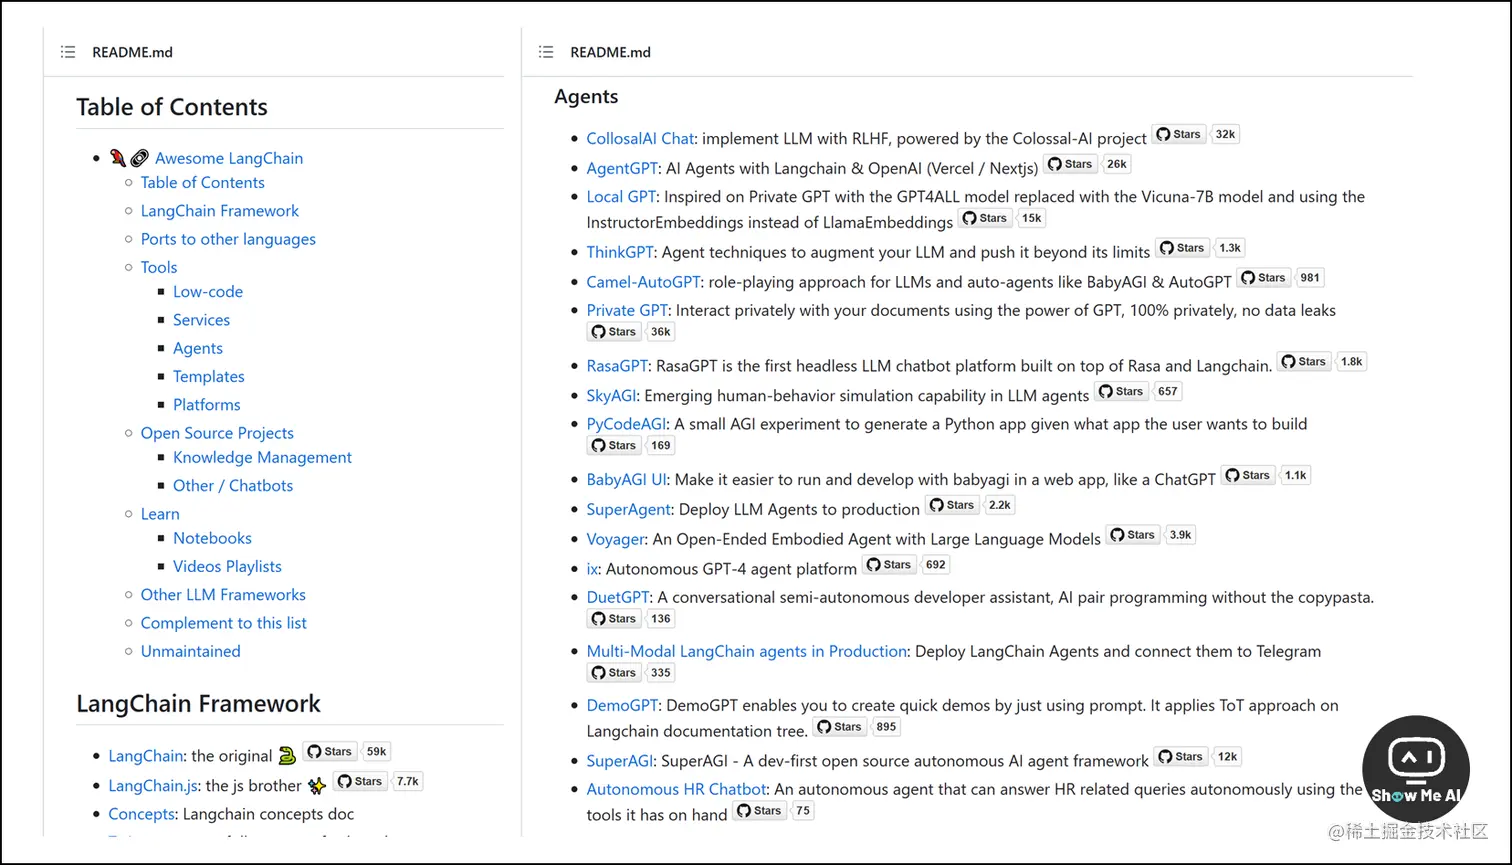Viewport: 1512px width, 865px height.
Task: Open the Autonomous HR Chatbot link
Action: point(676,790)
